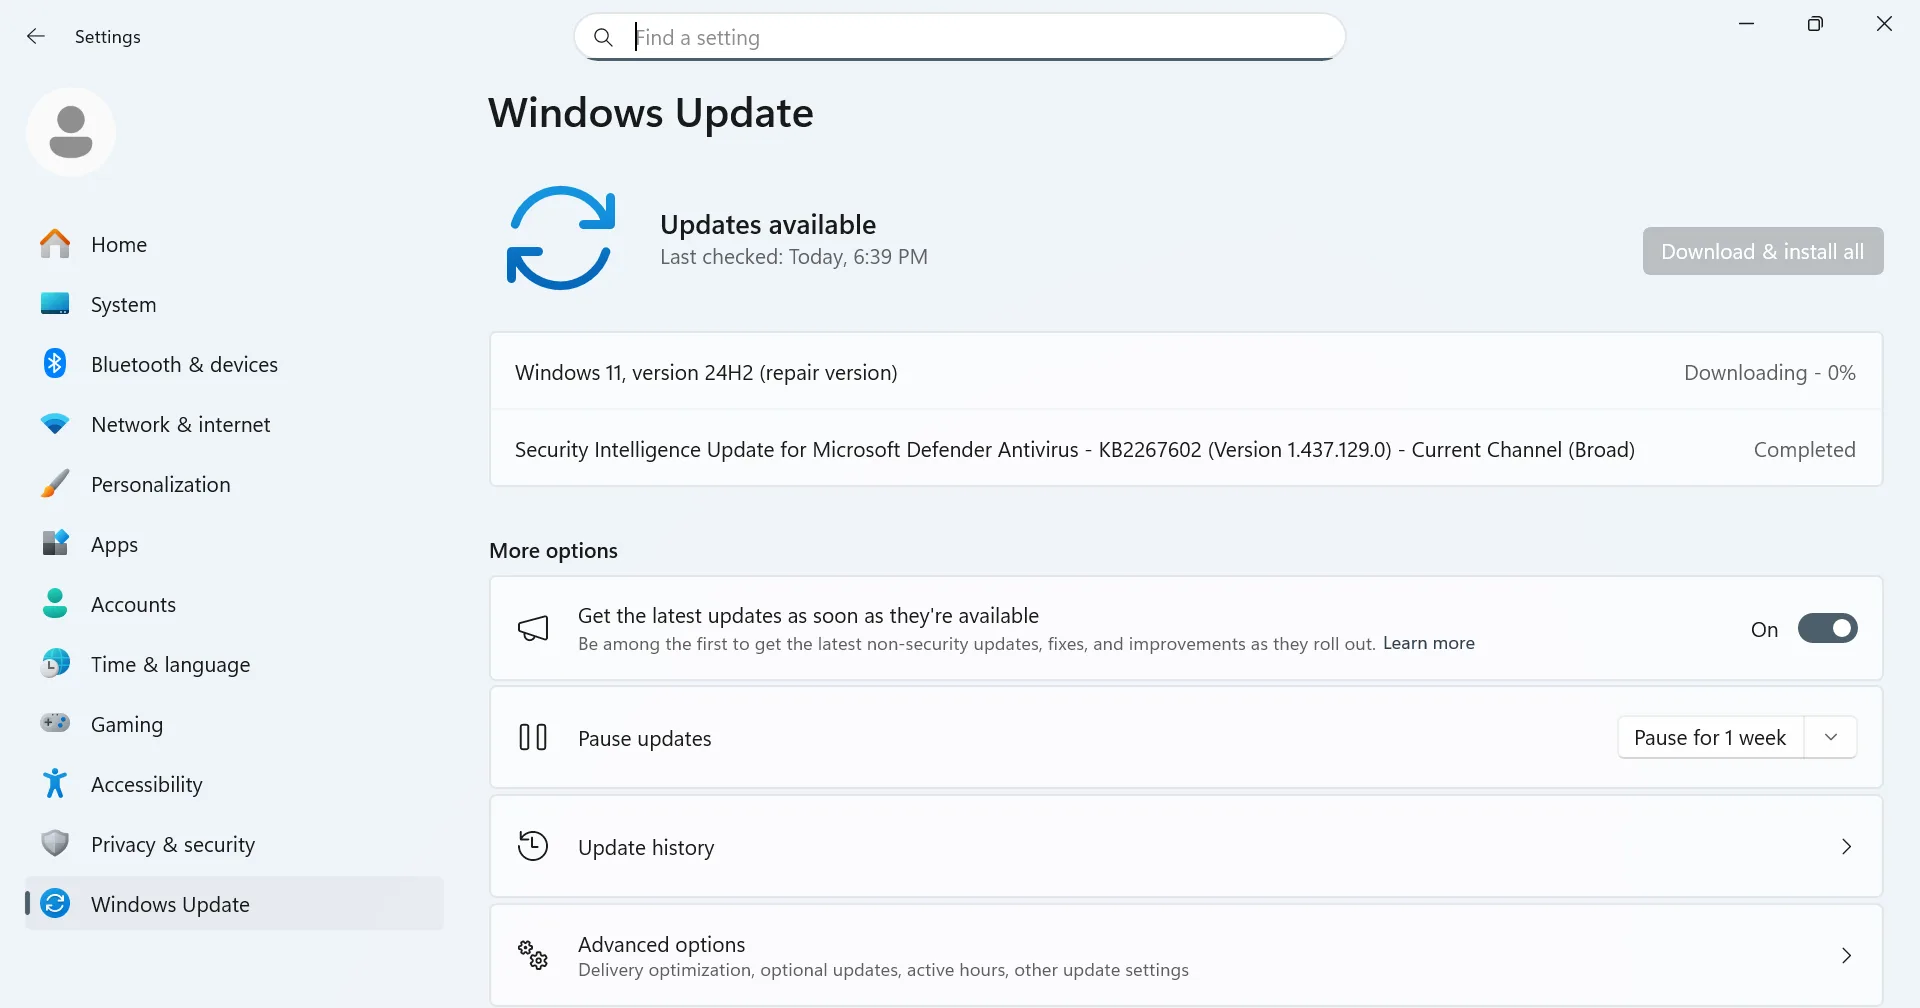Expand Advanced options with its chevron
This screenshot has width=1920, height=1008.
(x=1846, y=955)
